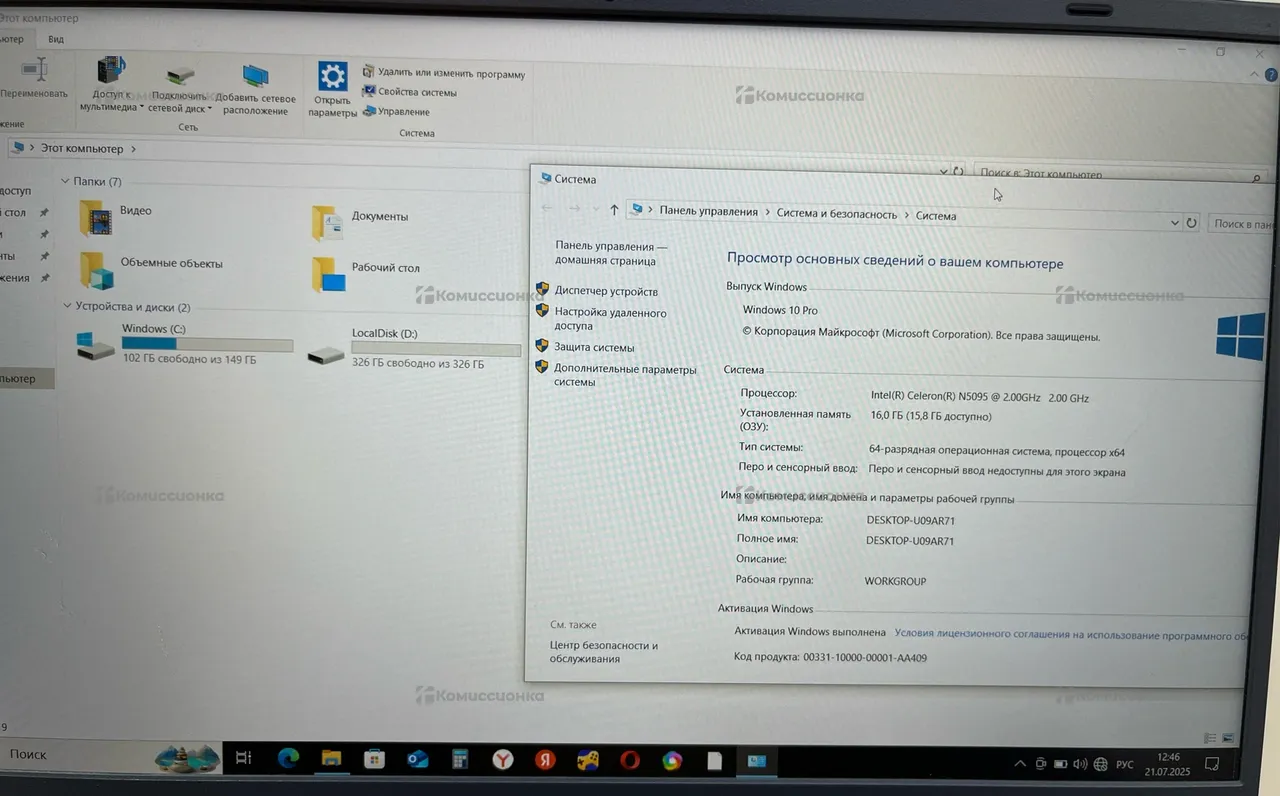Open Microsoft Store from the taskbar
Image resolution: width=1280 pixels, height=796 pixels.
[x=374, y=759]
